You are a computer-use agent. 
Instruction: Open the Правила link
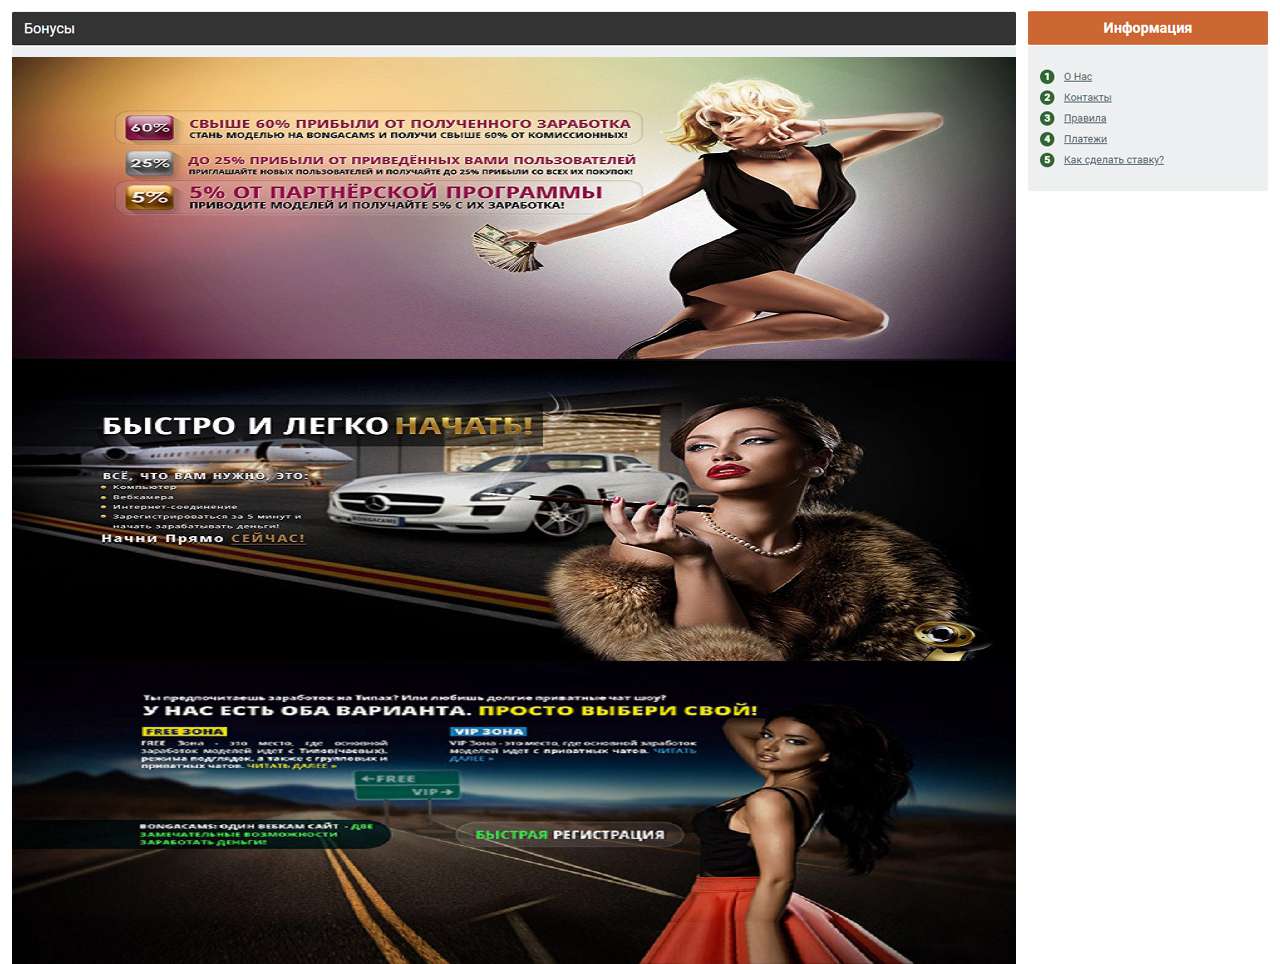click(1084, 119)
